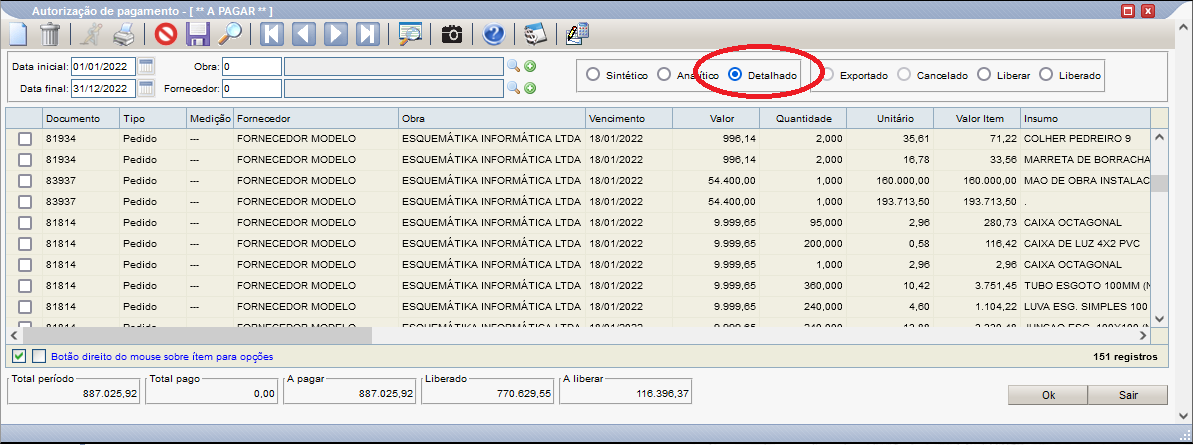
Task: Click magnifier lookup icon for Fornecedor
Action: click(514, 88)
